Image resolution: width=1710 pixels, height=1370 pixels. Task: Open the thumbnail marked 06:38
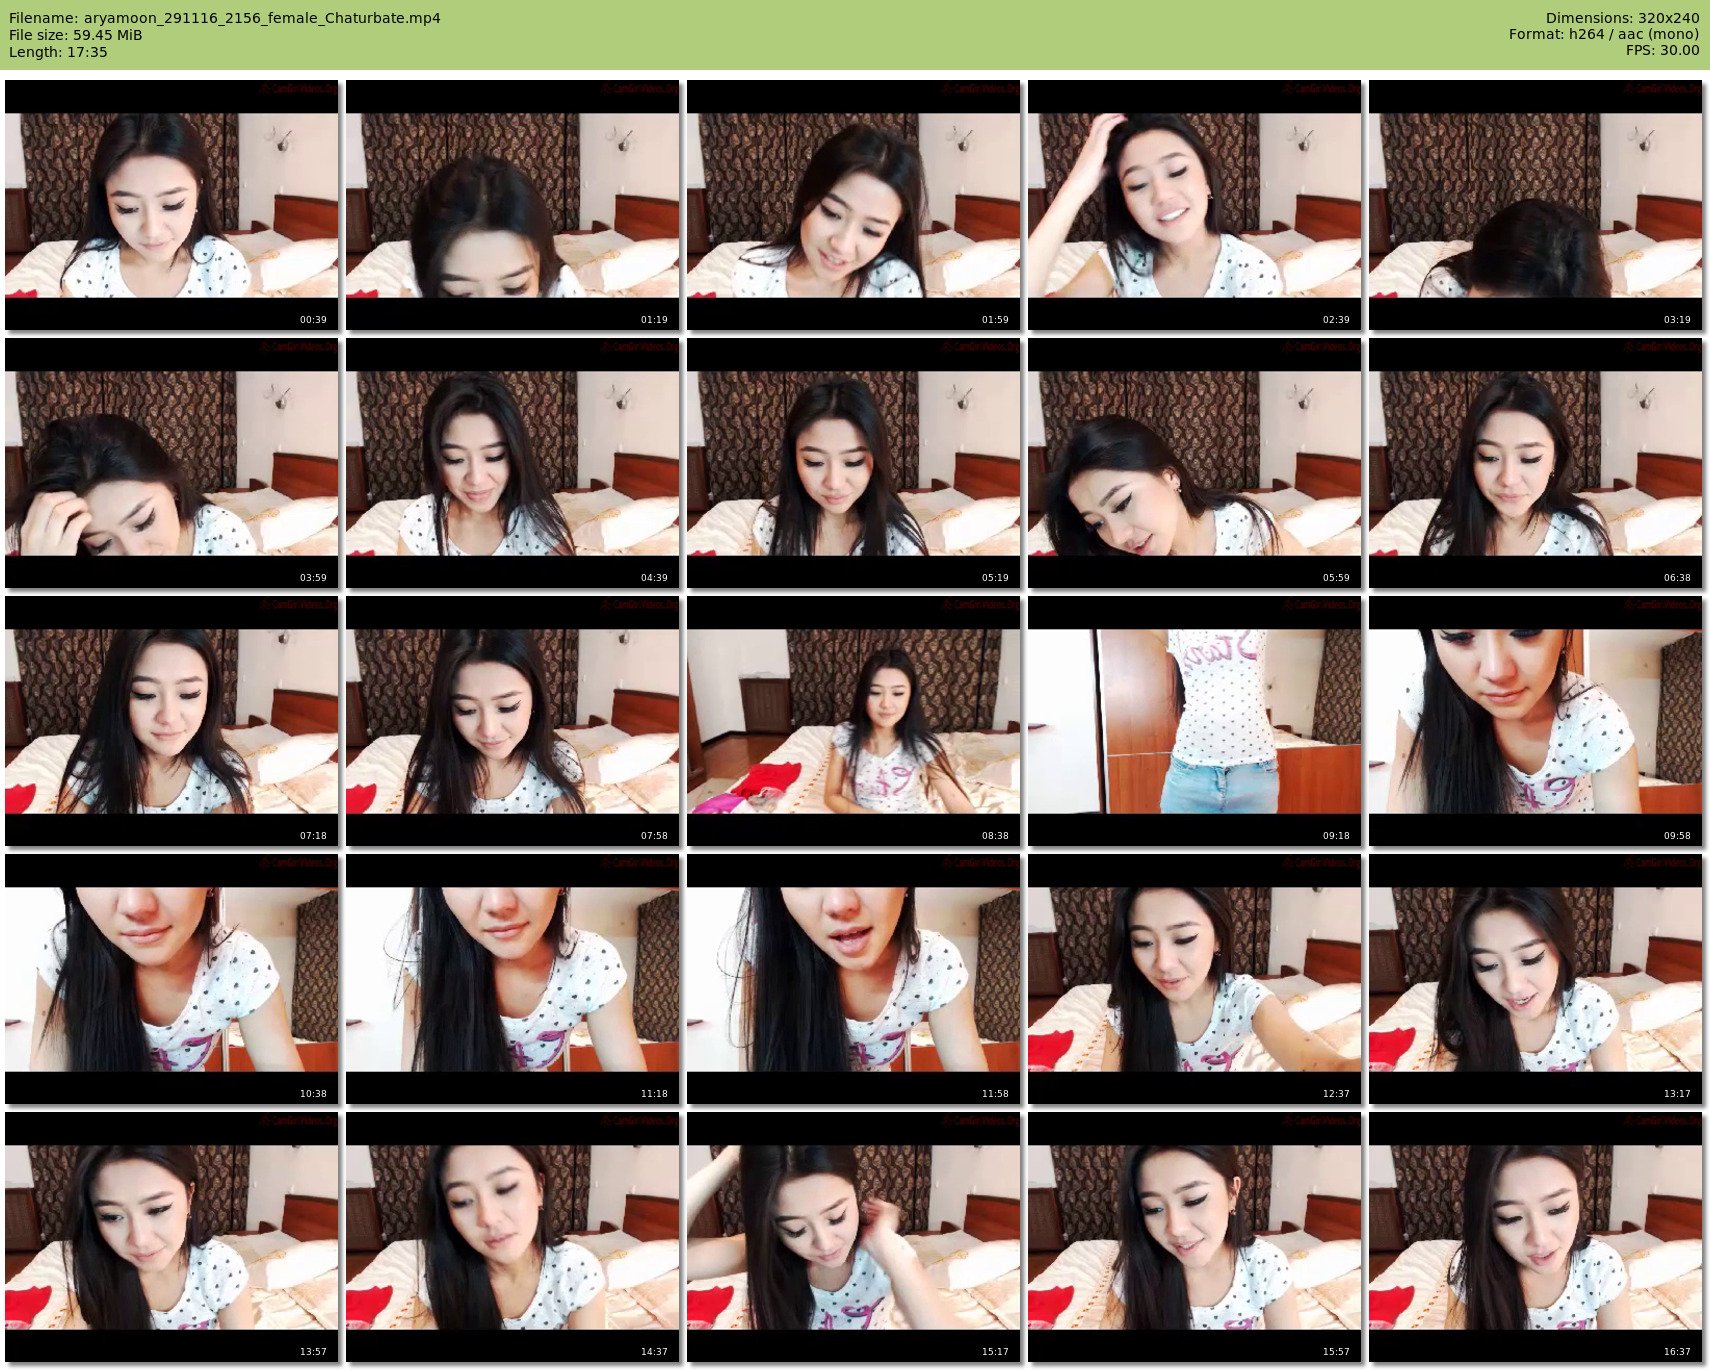[x=1535, y=463]
